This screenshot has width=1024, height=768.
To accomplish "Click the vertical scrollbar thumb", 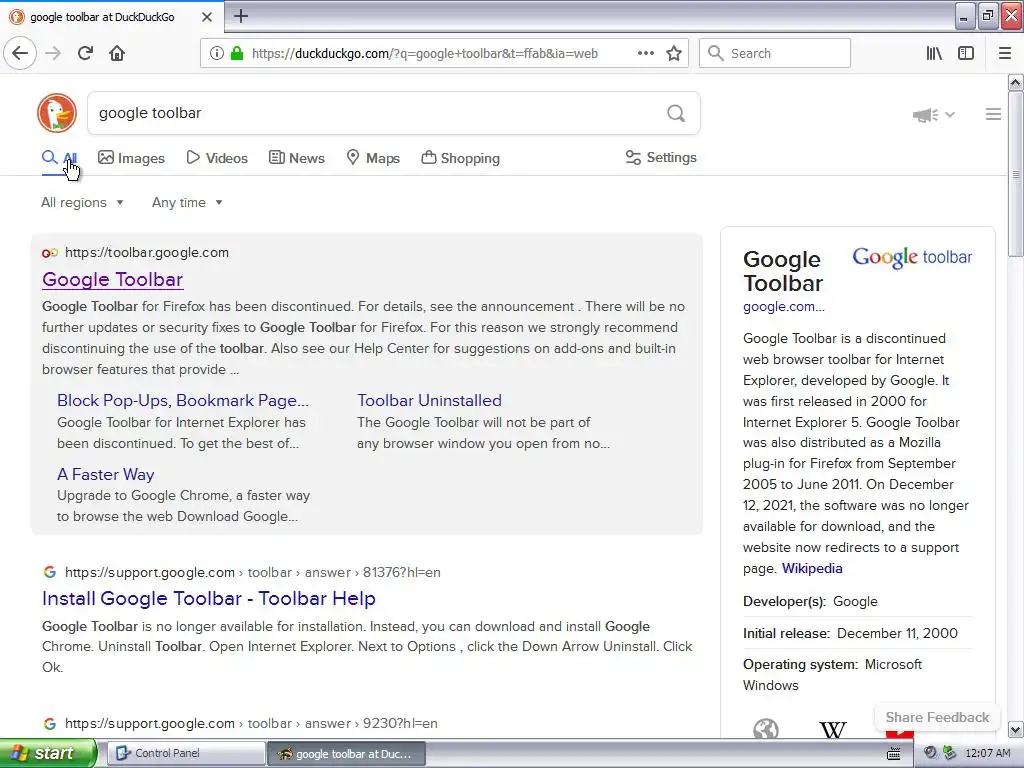I will 1015,174.
